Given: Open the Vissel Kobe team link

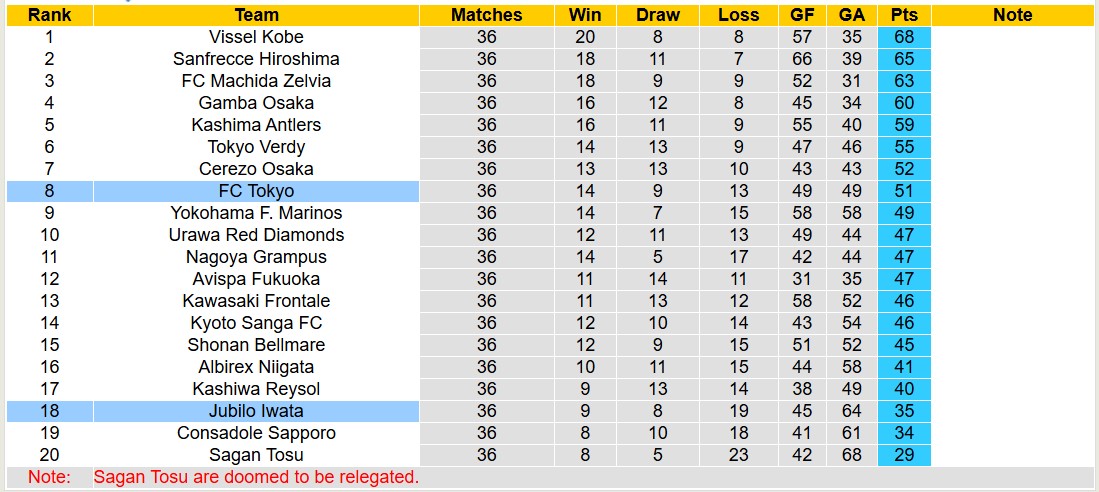Looking at the screenshot, I should [256, 37].
